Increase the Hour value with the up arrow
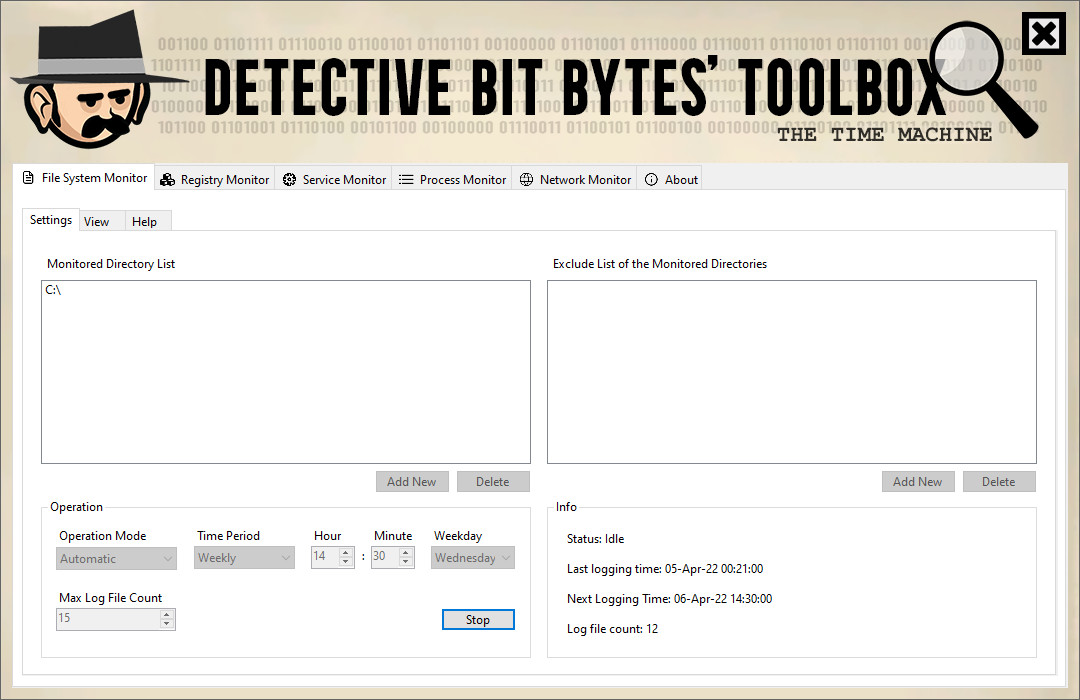This screenshot has width=1080, height=700. coord(345,552)
